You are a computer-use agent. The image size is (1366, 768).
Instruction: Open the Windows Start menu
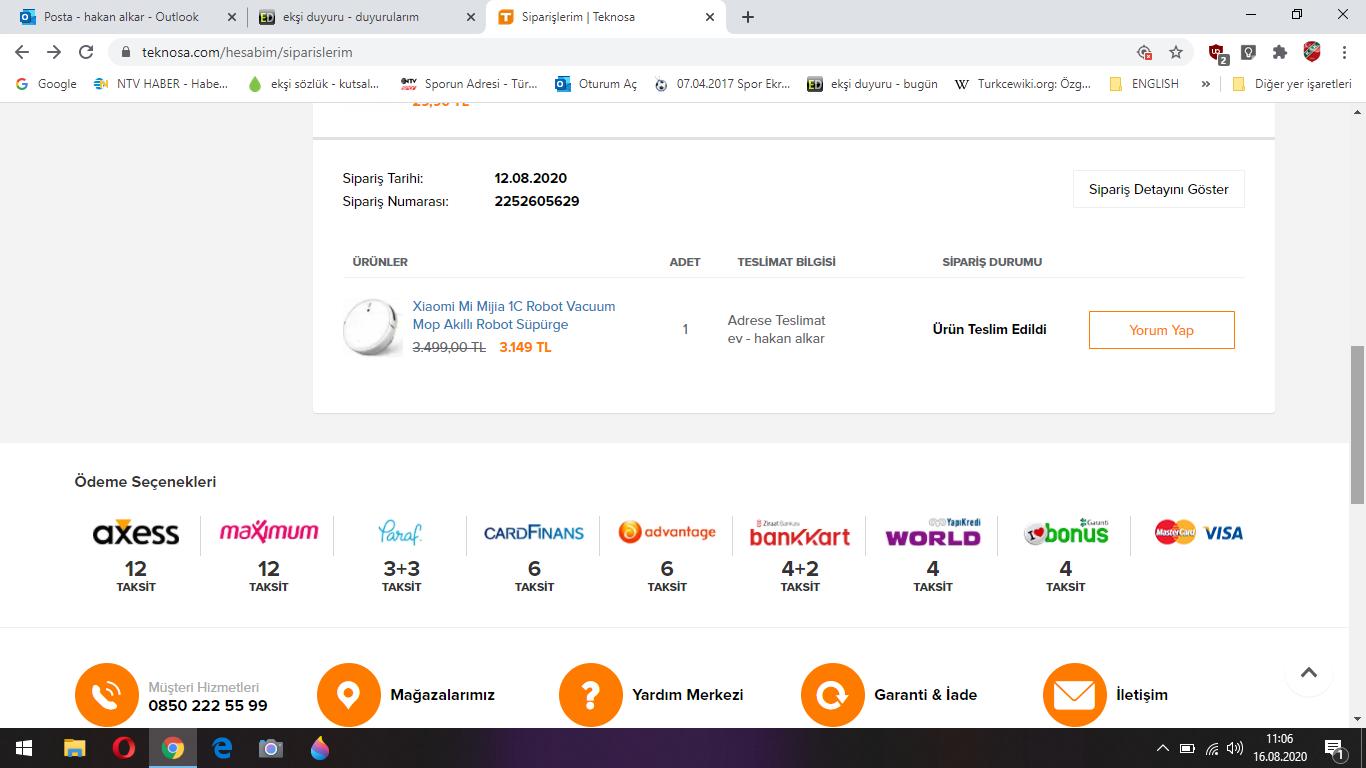24,748
